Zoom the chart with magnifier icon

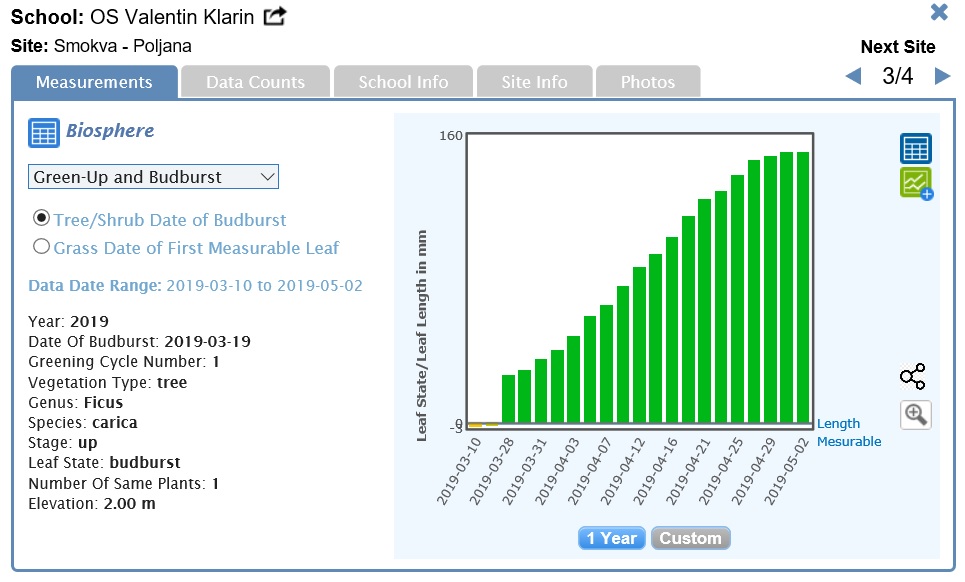(x=915, y=415)
